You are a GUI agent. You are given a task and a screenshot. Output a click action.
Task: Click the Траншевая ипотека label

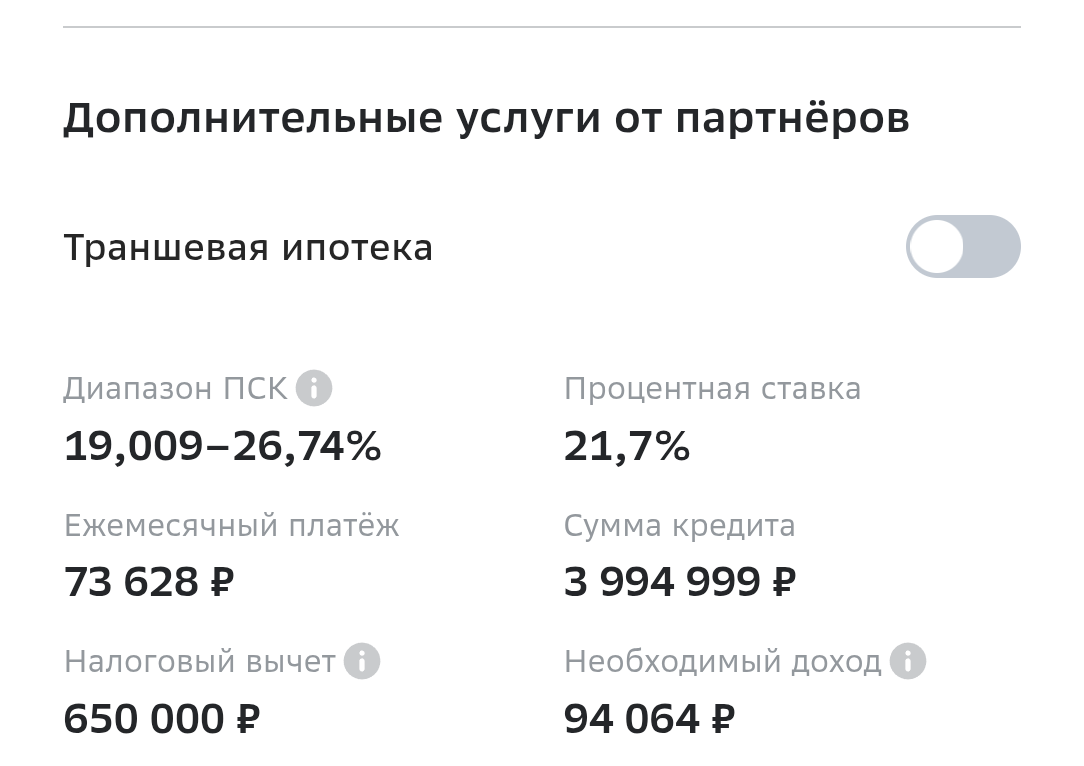pyautogui.click(x=248, y=248)
